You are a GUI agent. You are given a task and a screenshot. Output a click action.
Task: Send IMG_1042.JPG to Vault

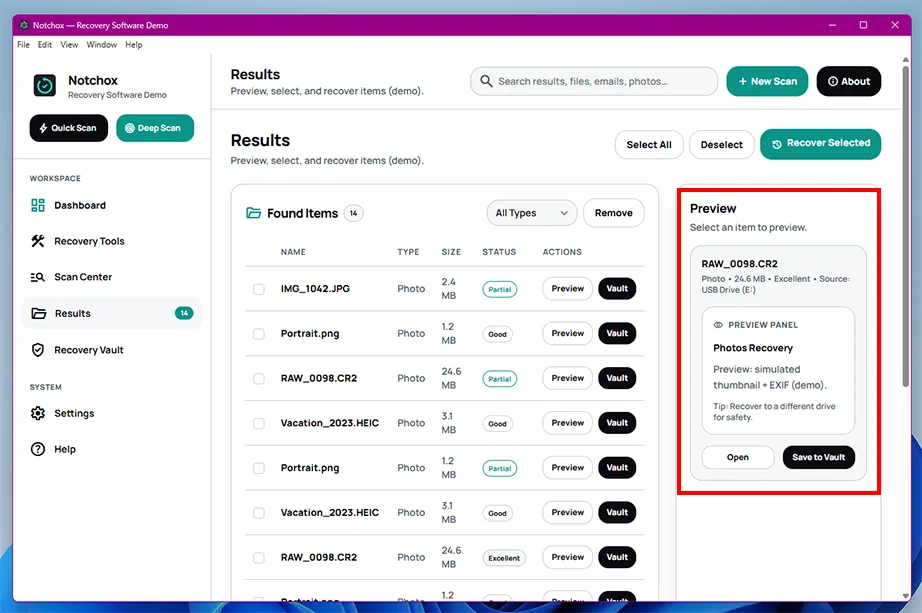point(617,289)
